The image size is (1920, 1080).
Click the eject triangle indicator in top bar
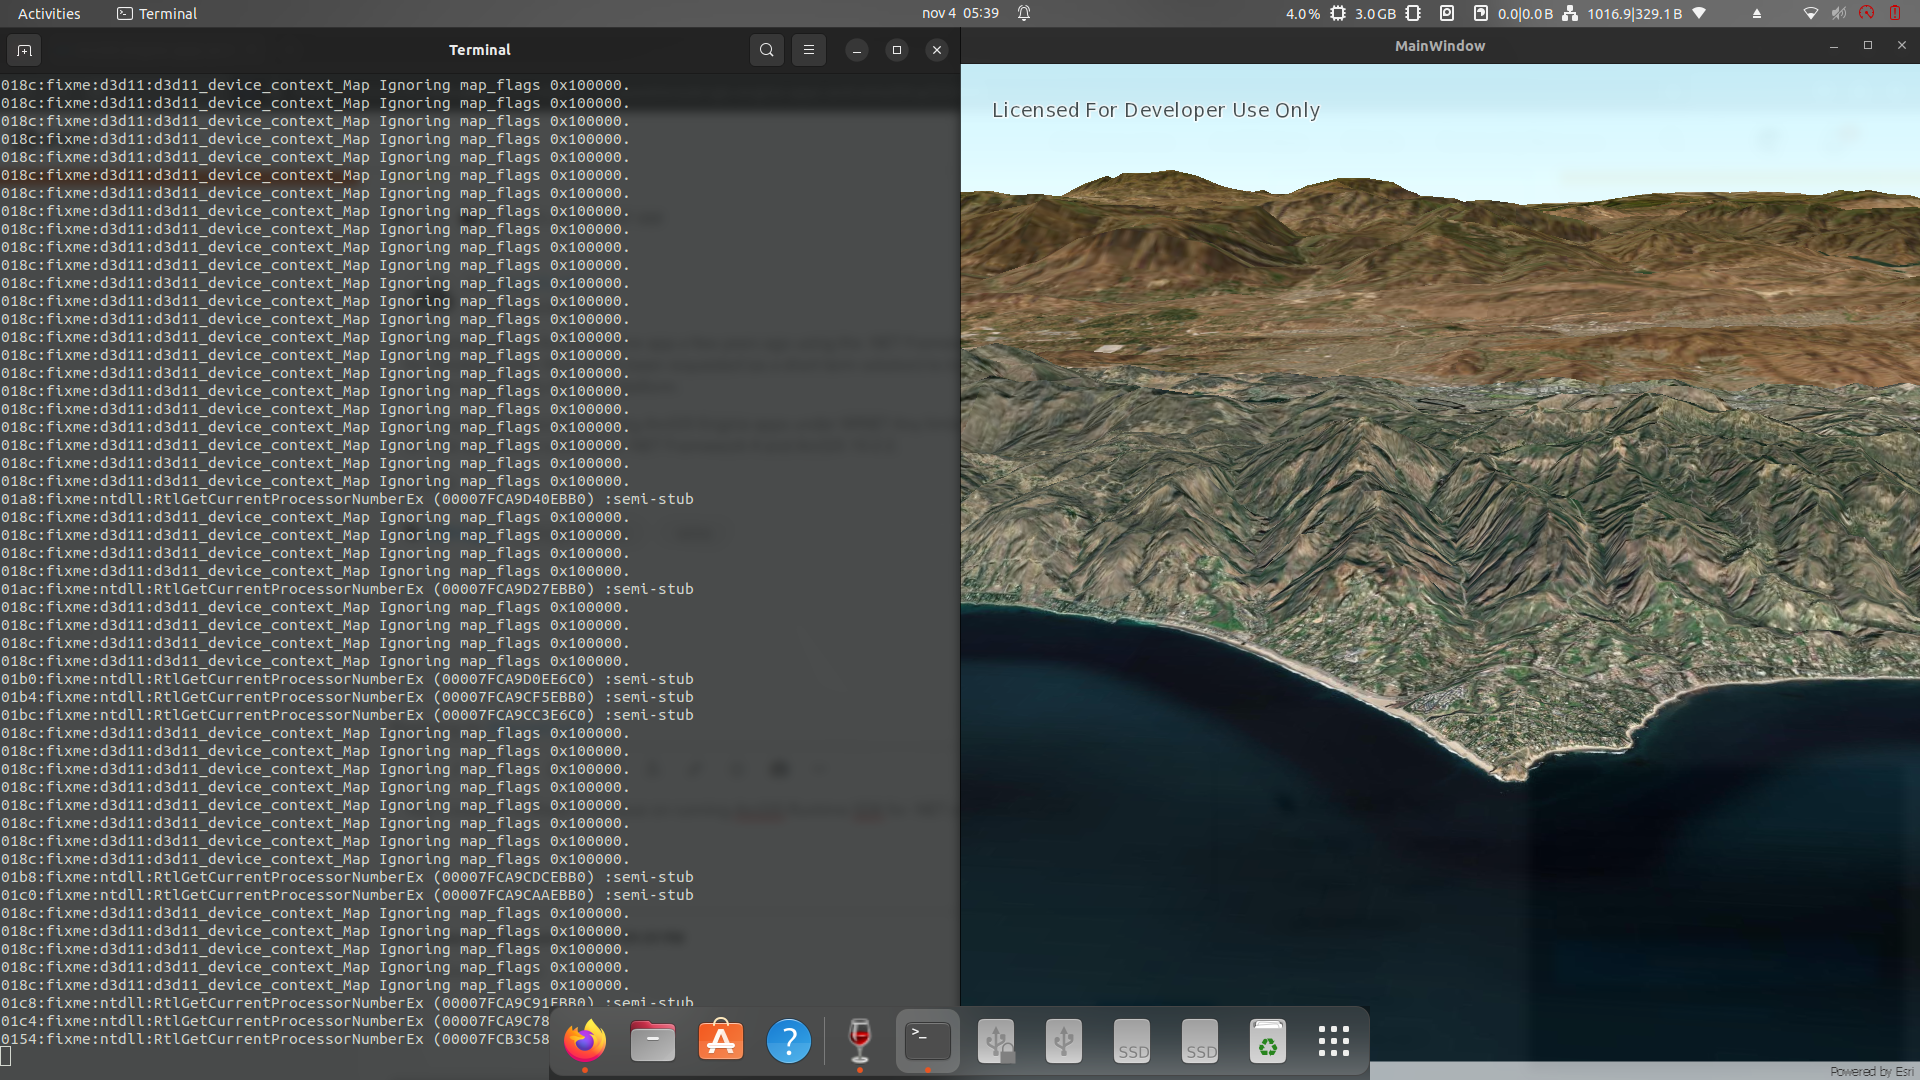[1757, 13]
